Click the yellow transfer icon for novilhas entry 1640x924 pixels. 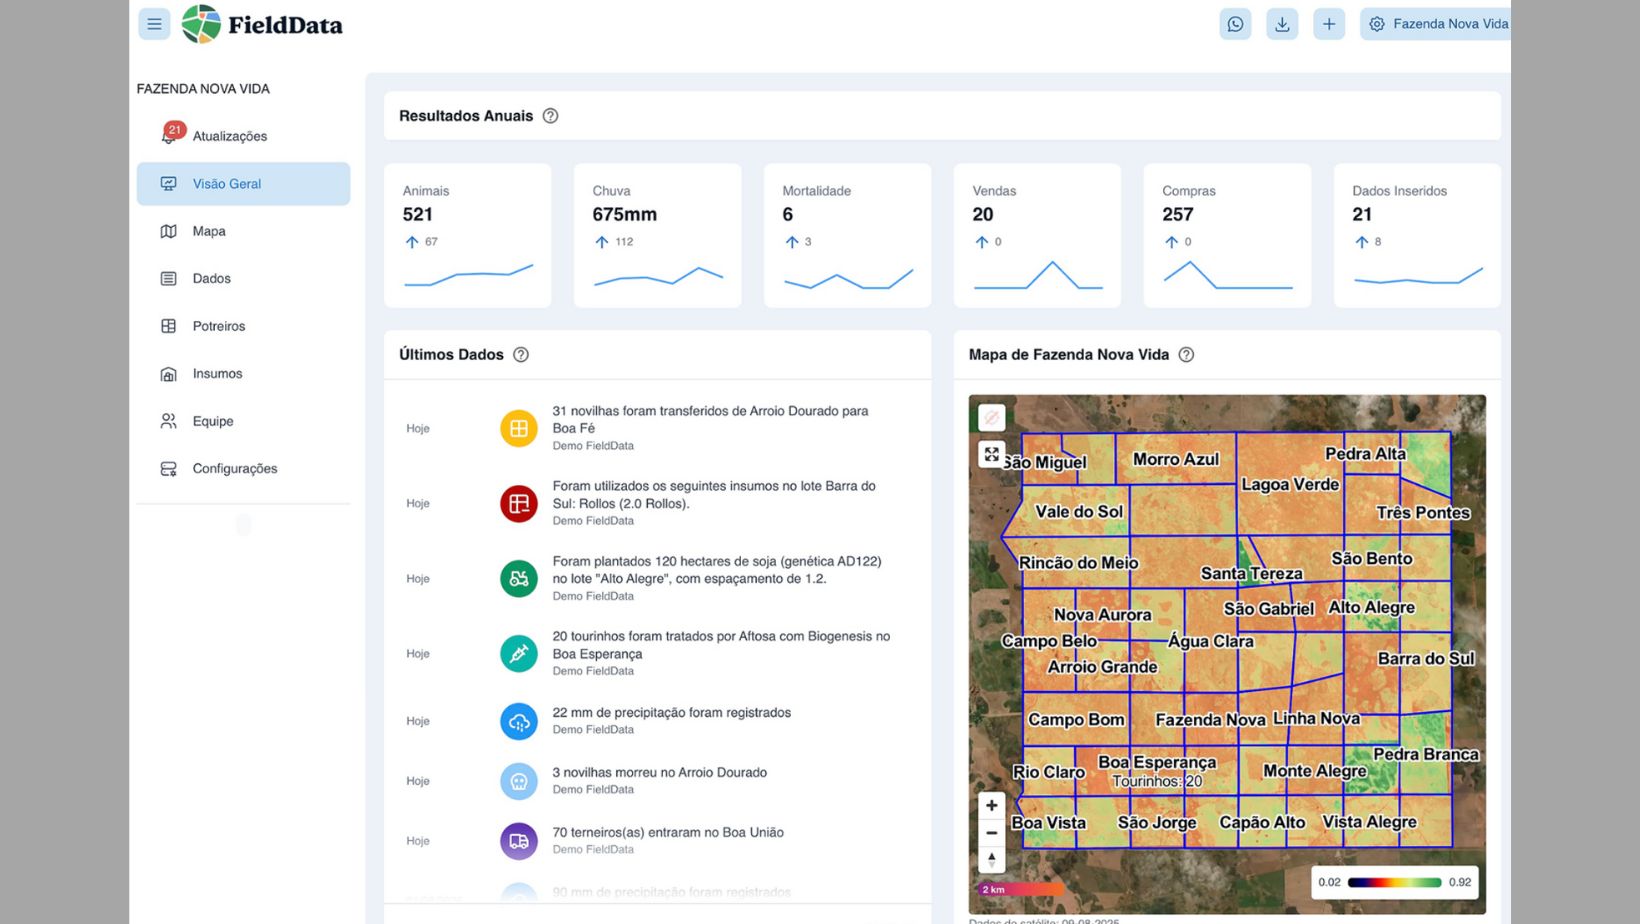(x=518, y=429)
